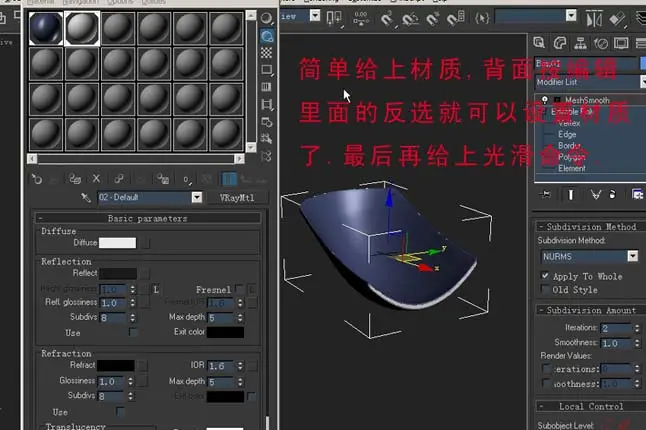646x430 pixels.
Task: Open the Reflect color swatch
Action: [118, 273]
